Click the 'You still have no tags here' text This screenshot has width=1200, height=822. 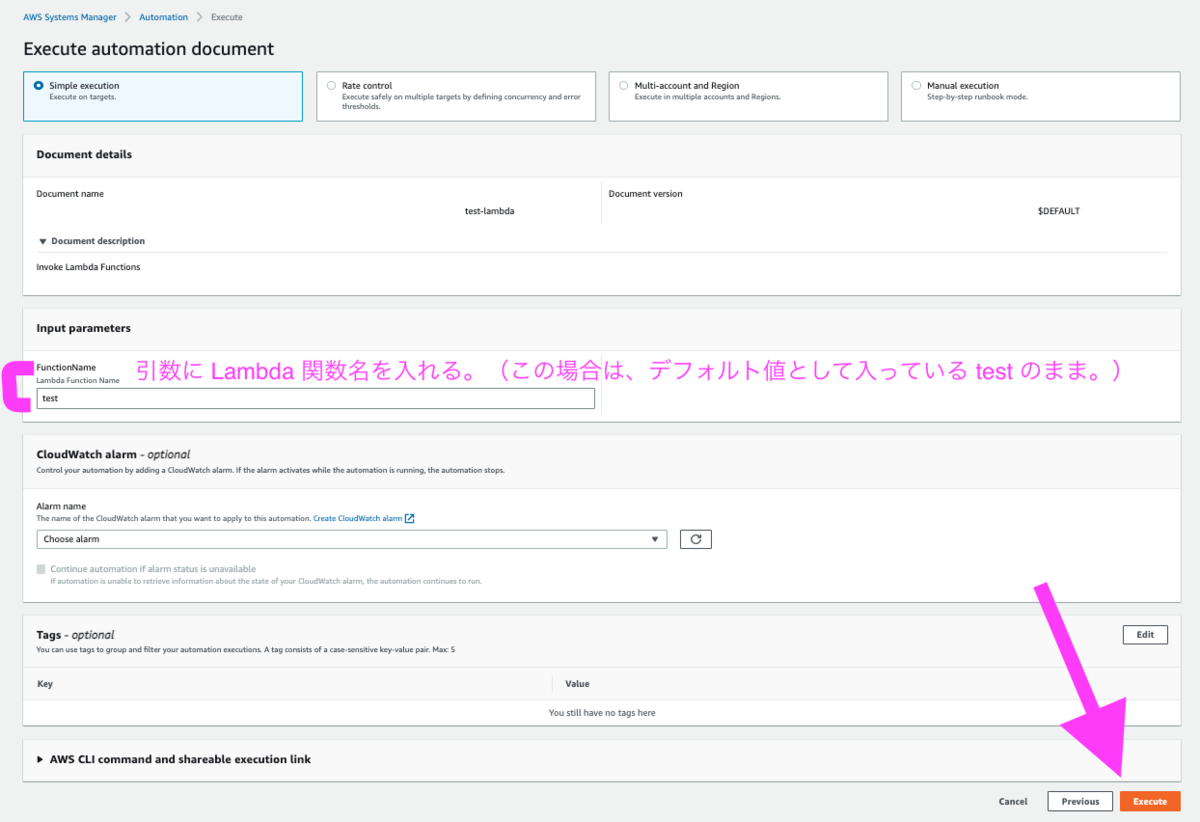pos(602,713)
